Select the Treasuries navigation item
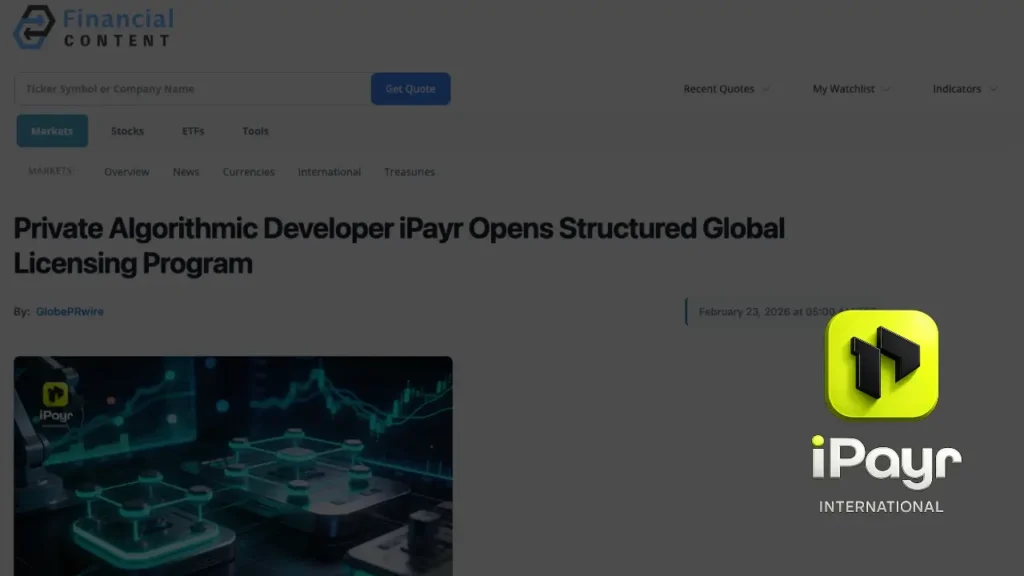 click(x=409, y=172)
